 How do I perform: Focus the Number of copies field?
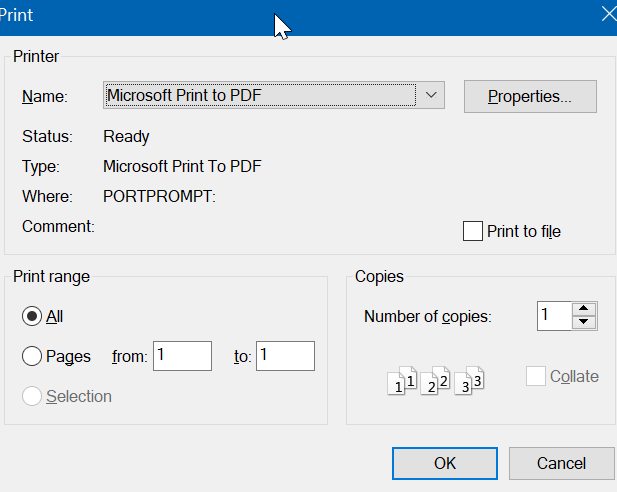[553, 316]
